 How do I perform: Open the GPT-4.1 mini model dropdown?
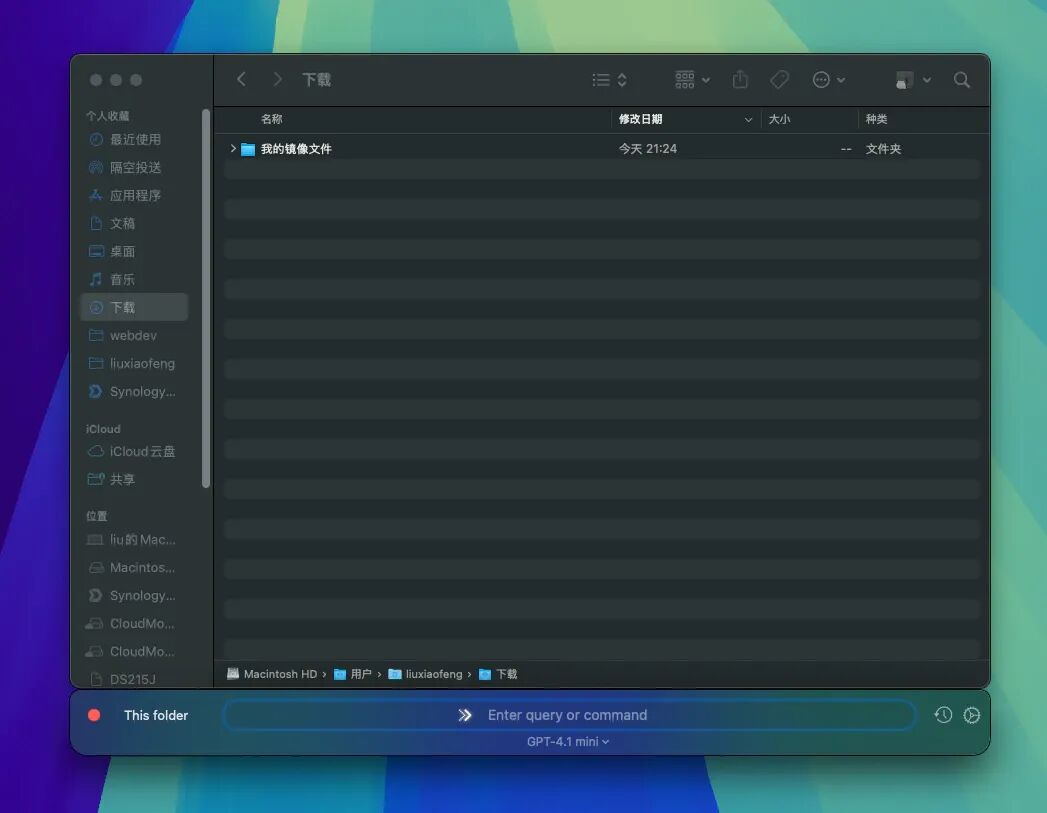point(568,742)
